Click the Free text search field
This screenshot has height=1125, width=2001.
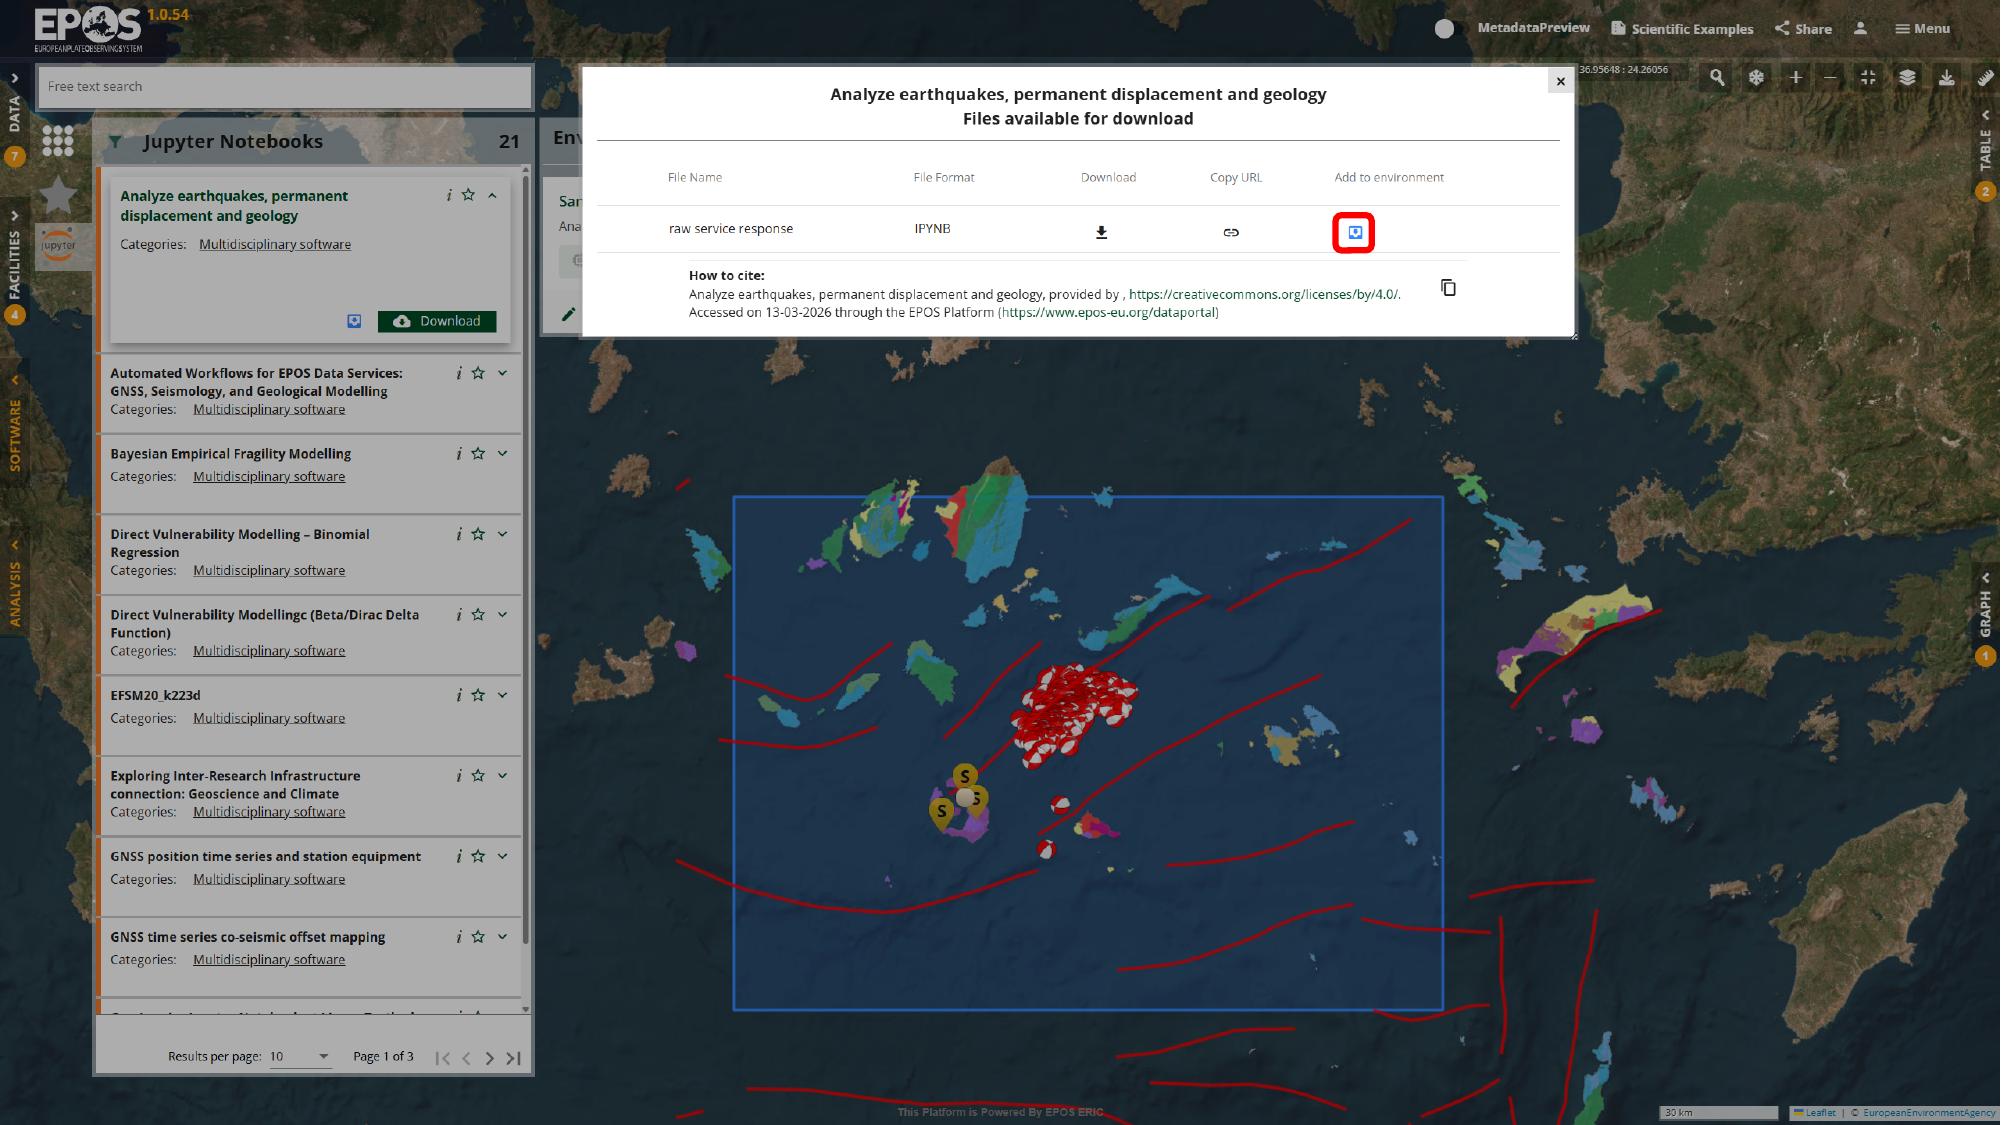click(284, 87)
